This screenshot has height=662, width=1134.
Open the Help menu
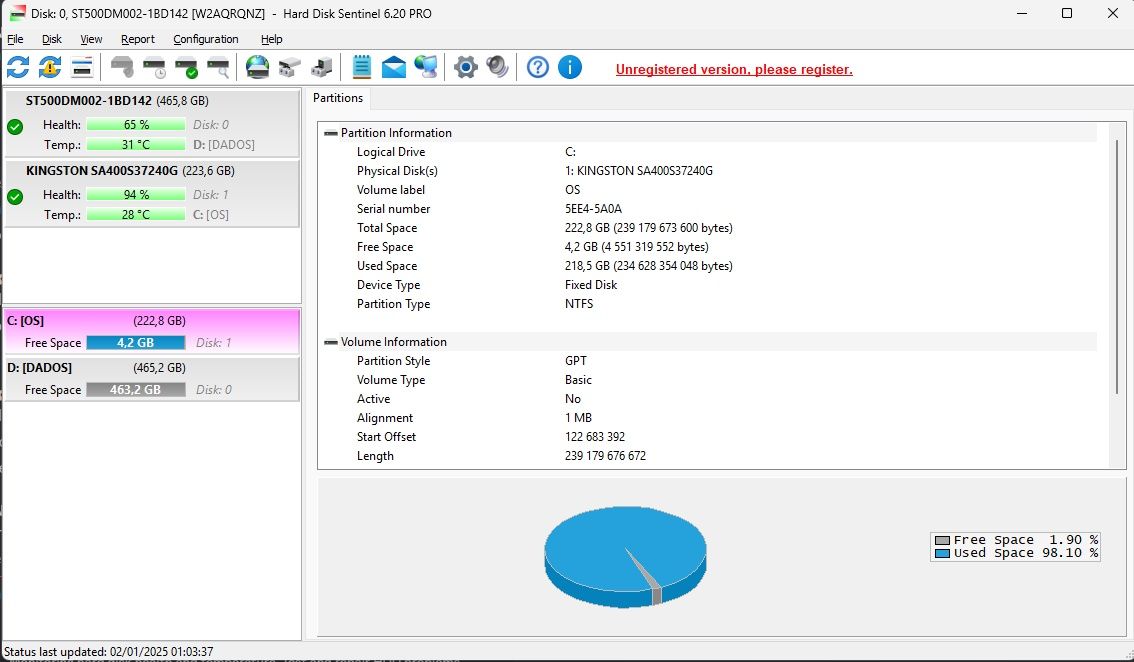pyautogui.click(x=271, y=39)
